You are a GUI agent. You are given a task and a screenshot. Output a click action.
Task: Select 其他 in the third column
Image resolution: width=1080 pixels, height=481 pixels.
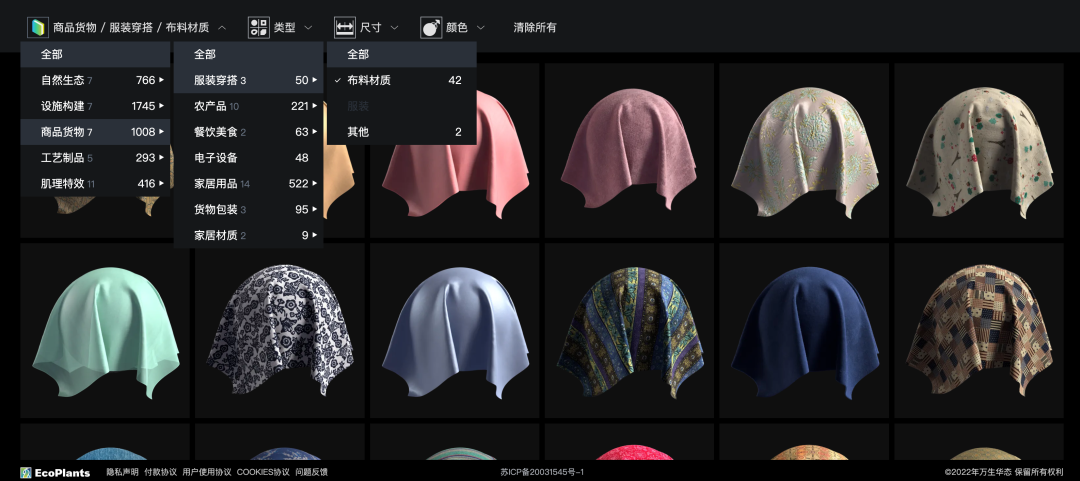402,132
